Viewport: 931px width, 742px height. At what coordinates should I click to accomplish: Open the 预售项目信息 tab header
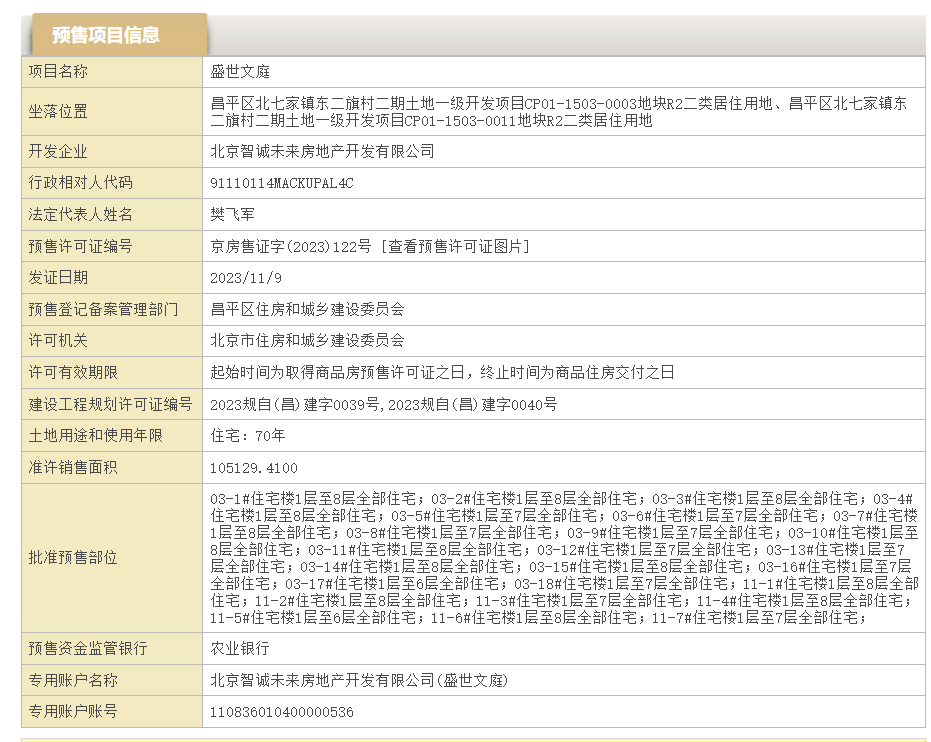(x=119, y=34)
